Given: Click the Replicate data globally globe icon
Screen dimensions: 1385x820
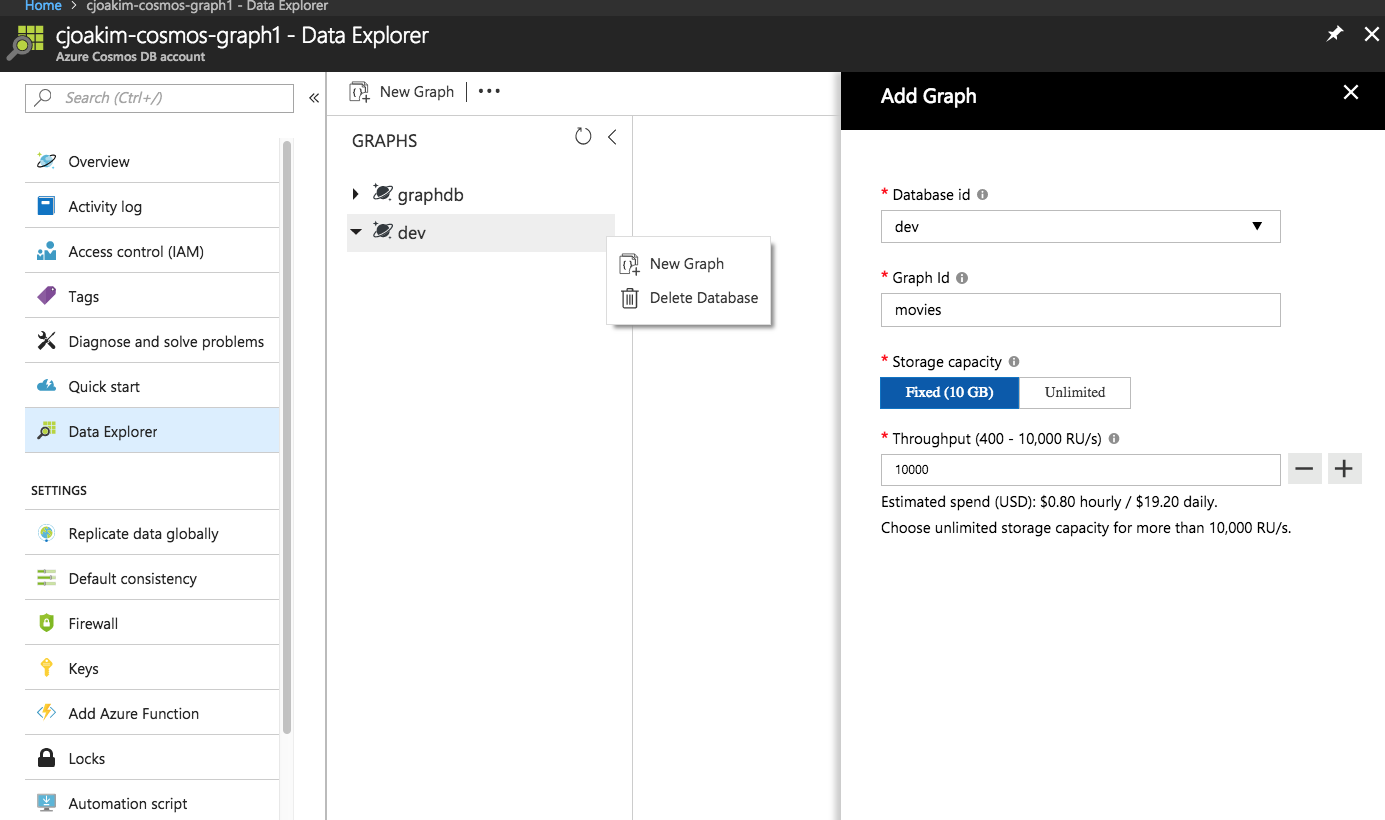Looking at the screenshot, I should pos(46,533).
